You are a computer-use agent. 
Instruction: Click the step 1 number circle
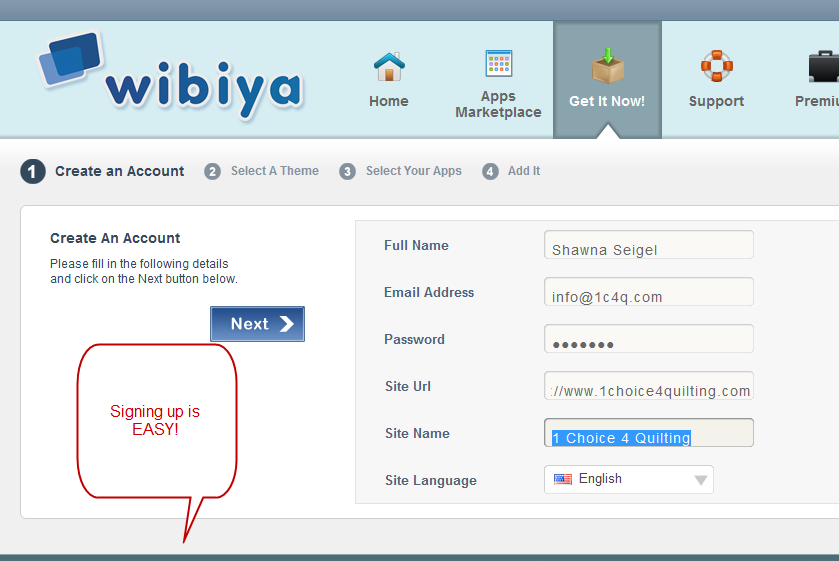click(x=33, y=171)
